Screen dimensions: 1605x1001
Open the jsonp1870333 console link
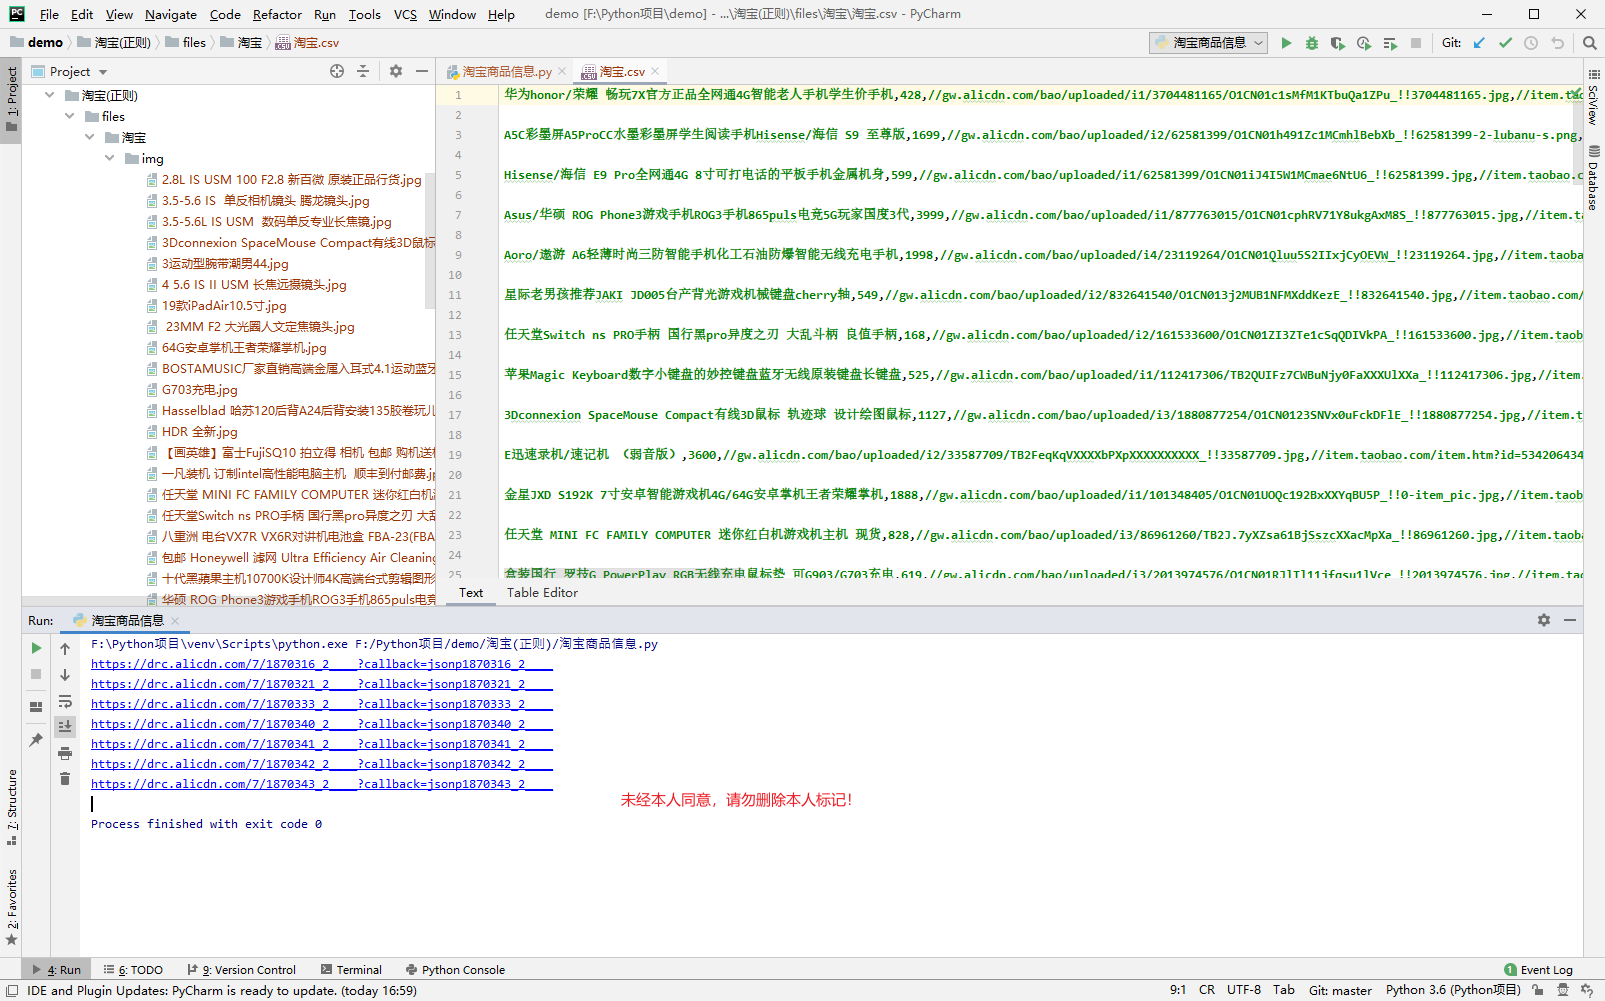322,704
